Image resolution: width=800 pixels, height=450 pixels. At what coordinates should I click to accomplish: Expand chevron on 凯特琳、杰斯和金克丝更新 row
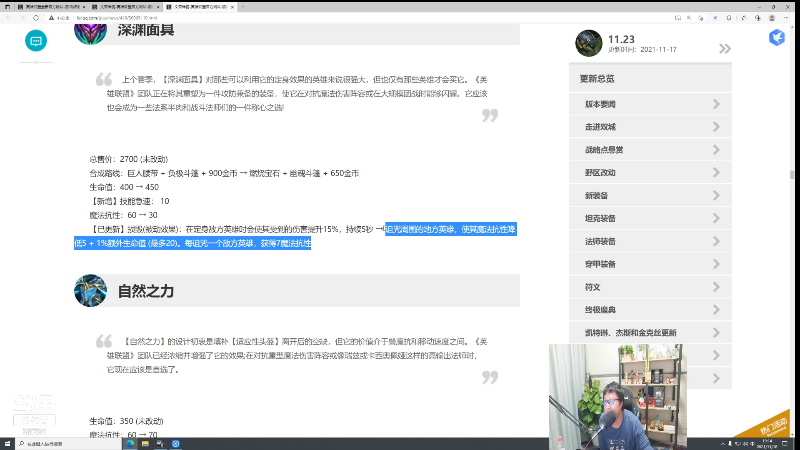coord(716,333)
